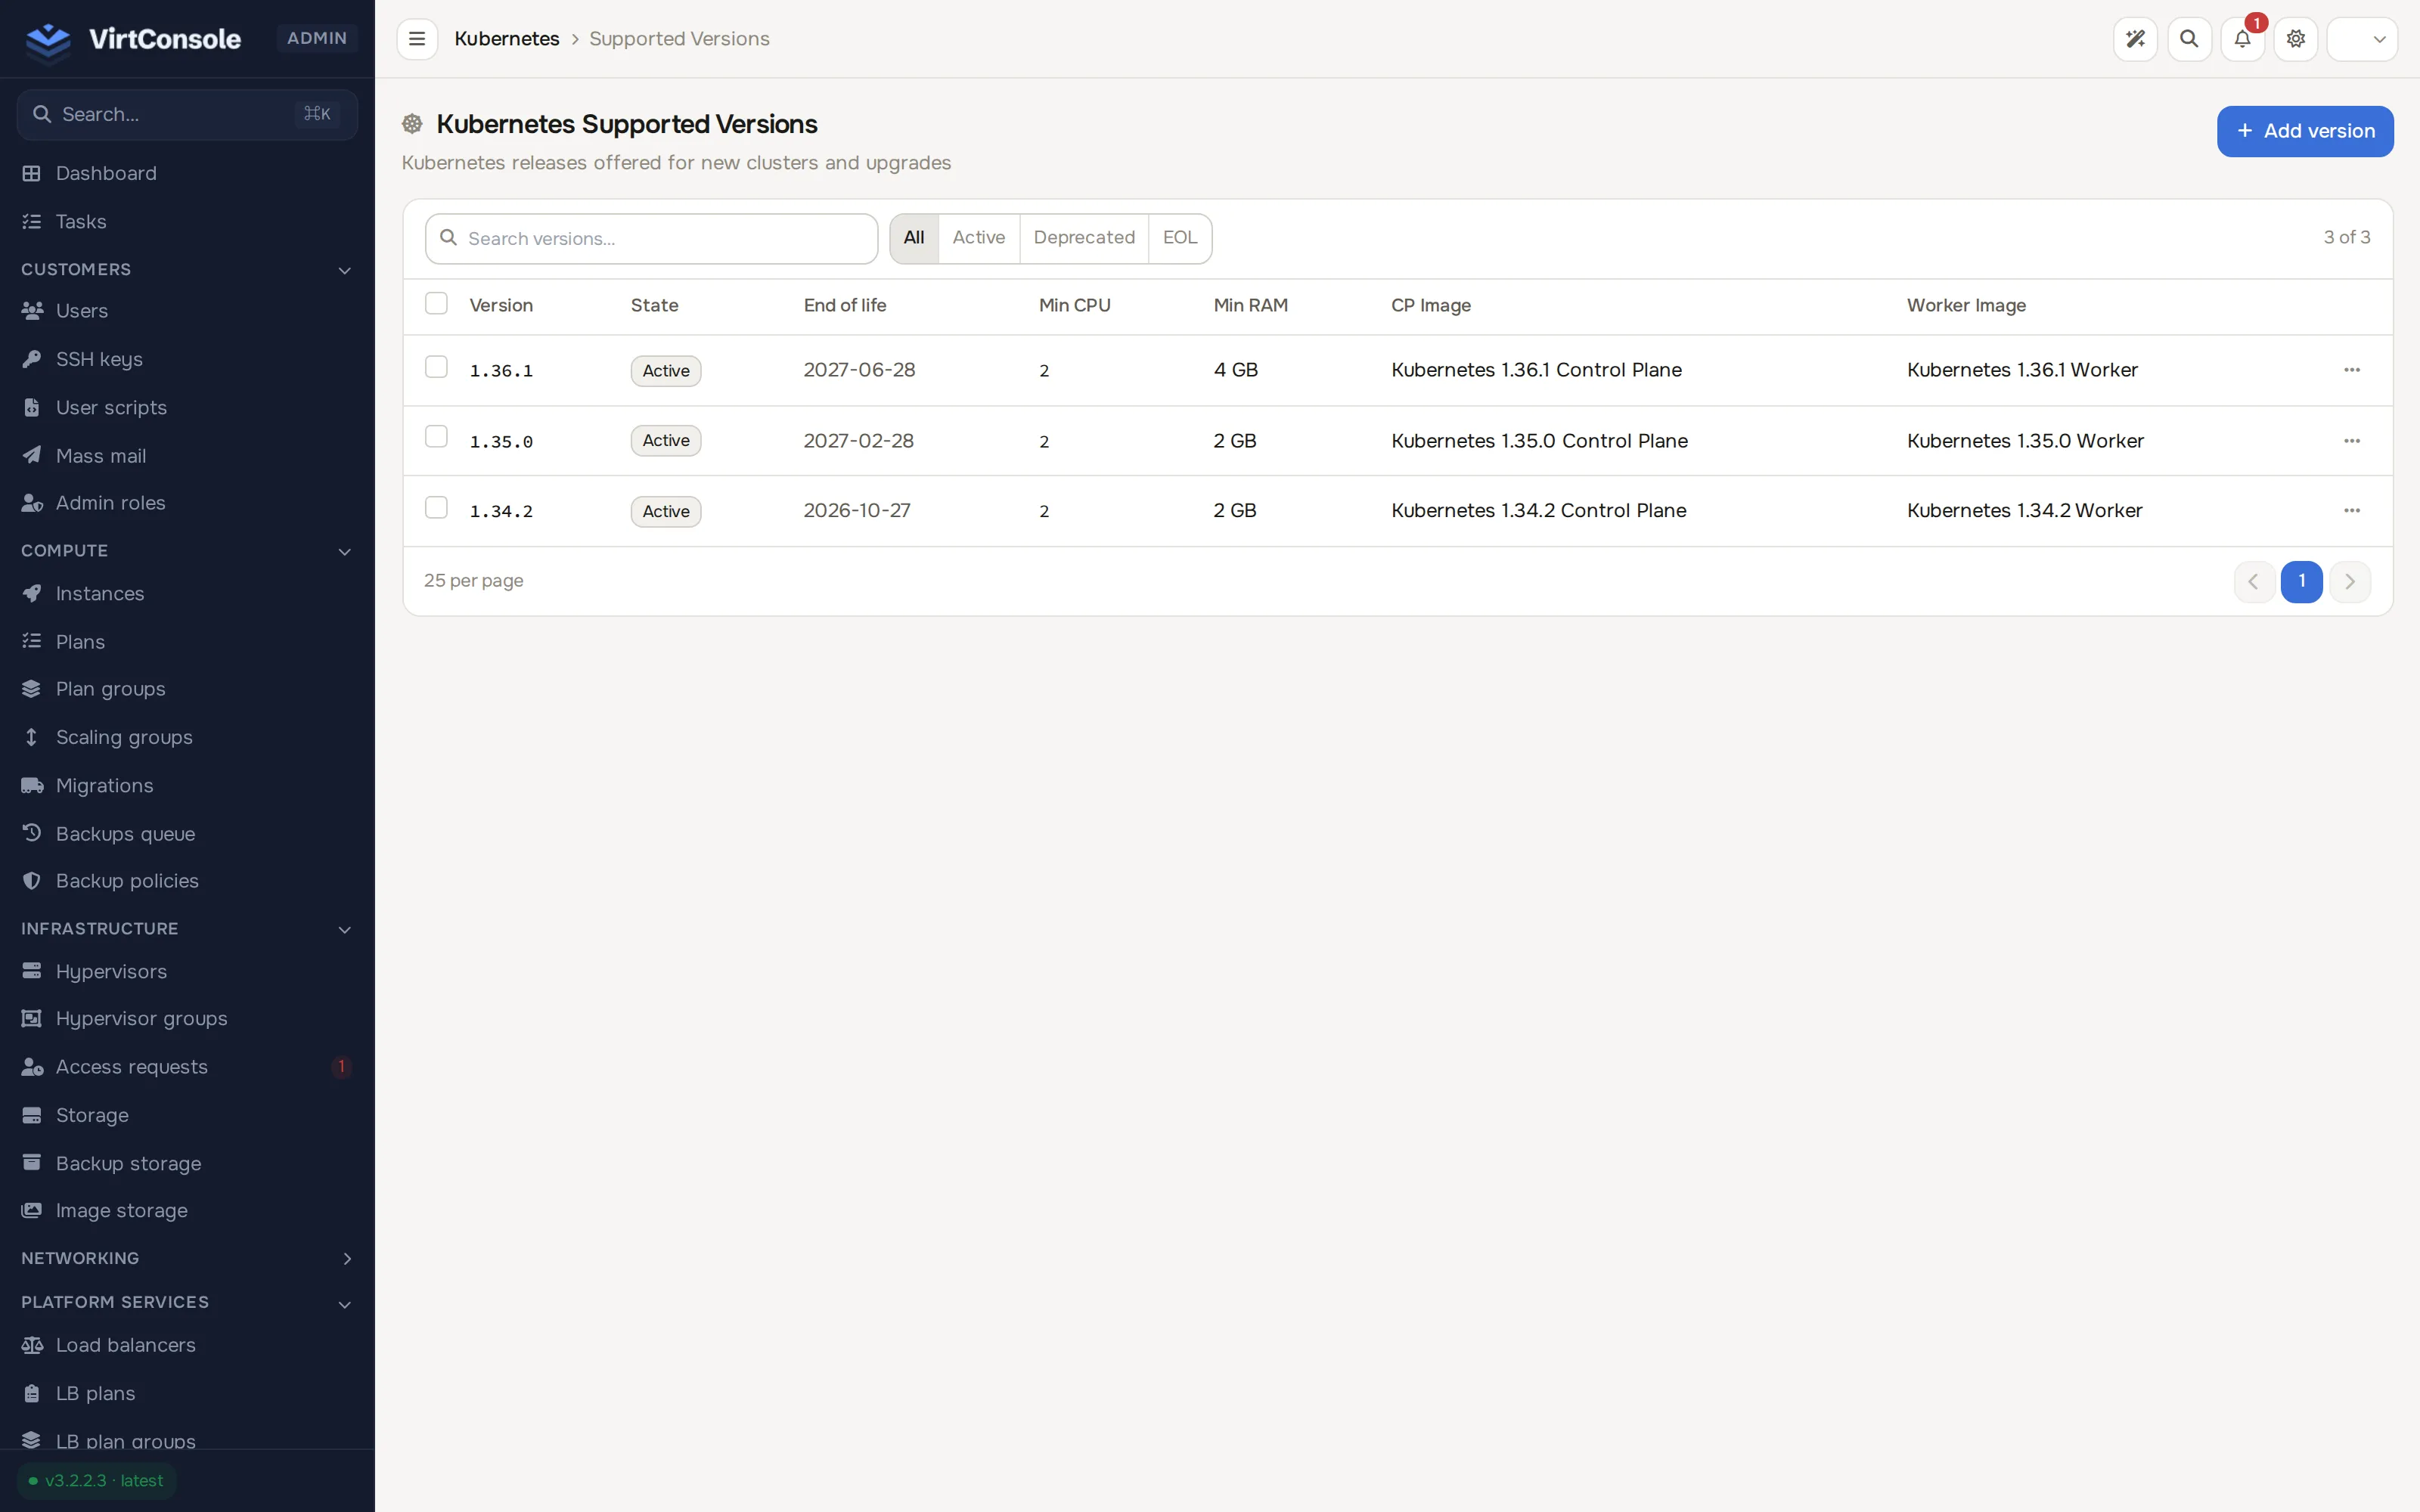Screen dimensions: 2420x1512
Task: Open Image storage page
Action: (x=187, y=1211)
